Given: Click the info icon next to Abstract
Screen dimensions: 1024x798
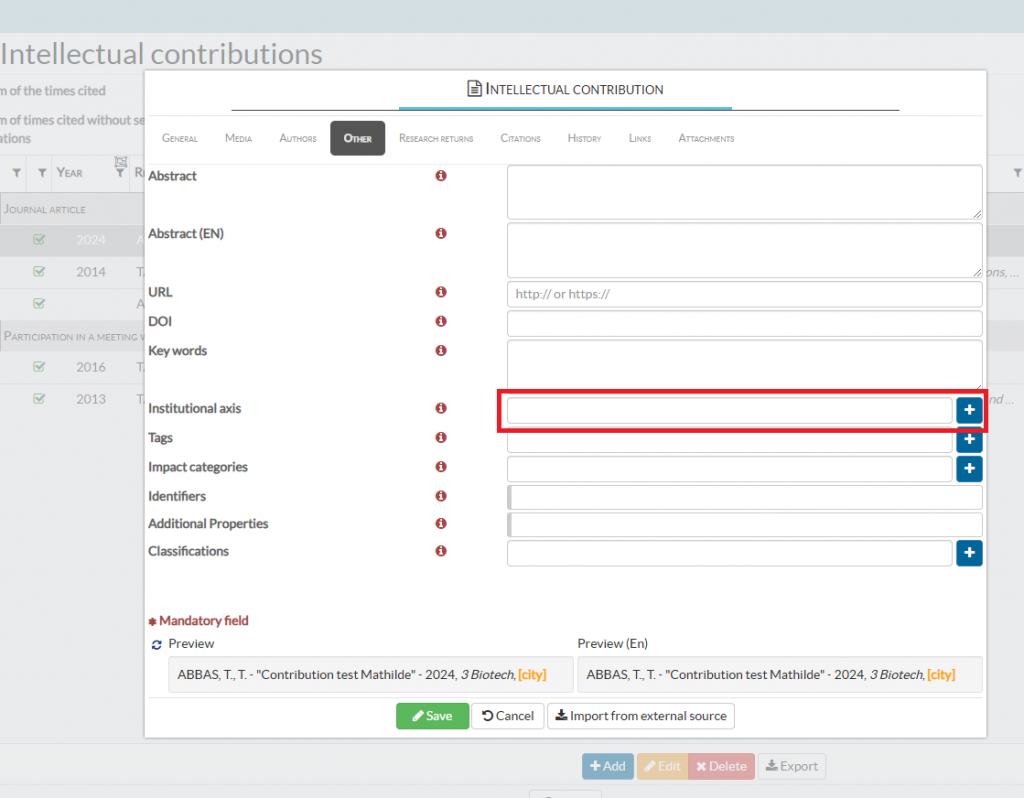Looking at the screenshot, I should (440, 176).
